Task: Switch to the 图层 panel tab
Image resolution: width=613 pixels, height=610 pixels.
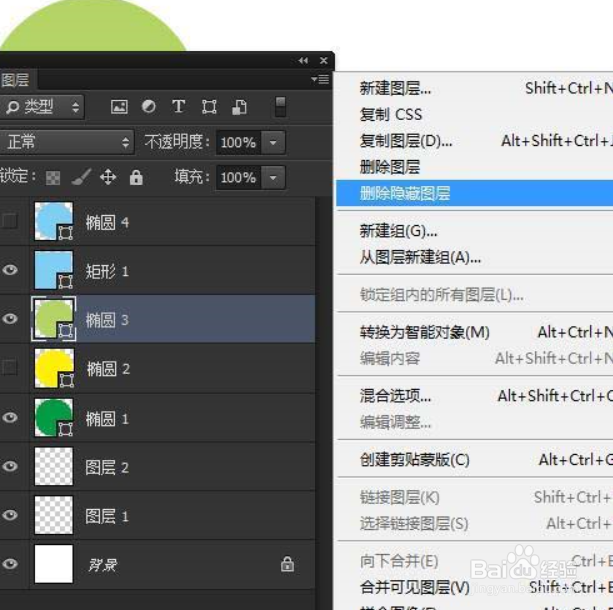Action: tap(16, 80)
